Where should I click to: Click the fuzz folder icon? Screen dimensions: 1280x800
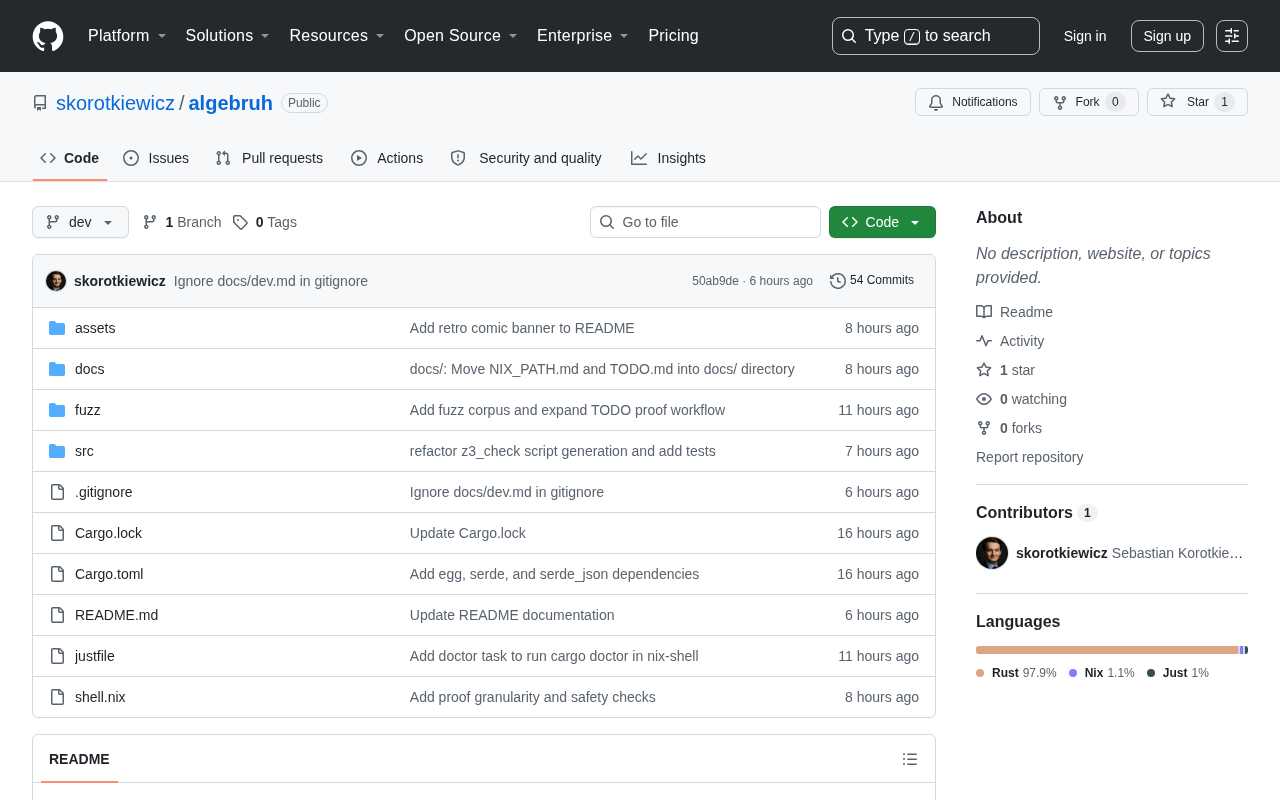[57, 410]
